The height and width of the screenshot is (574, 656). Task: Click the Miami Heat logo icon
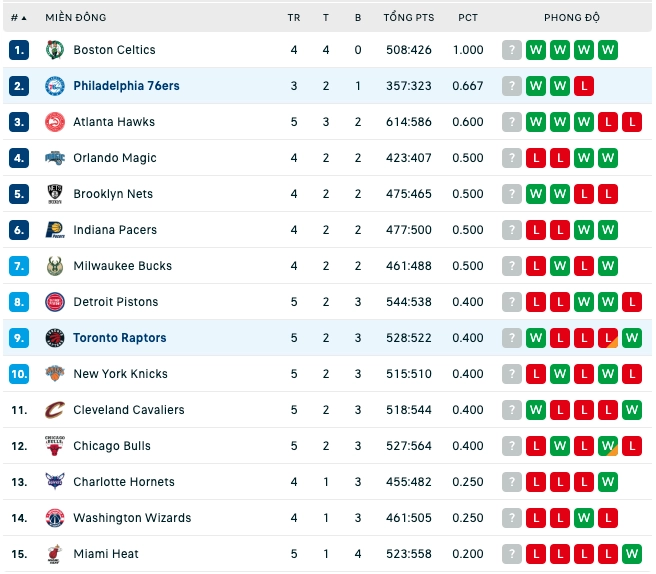click(x=54, y=554)
